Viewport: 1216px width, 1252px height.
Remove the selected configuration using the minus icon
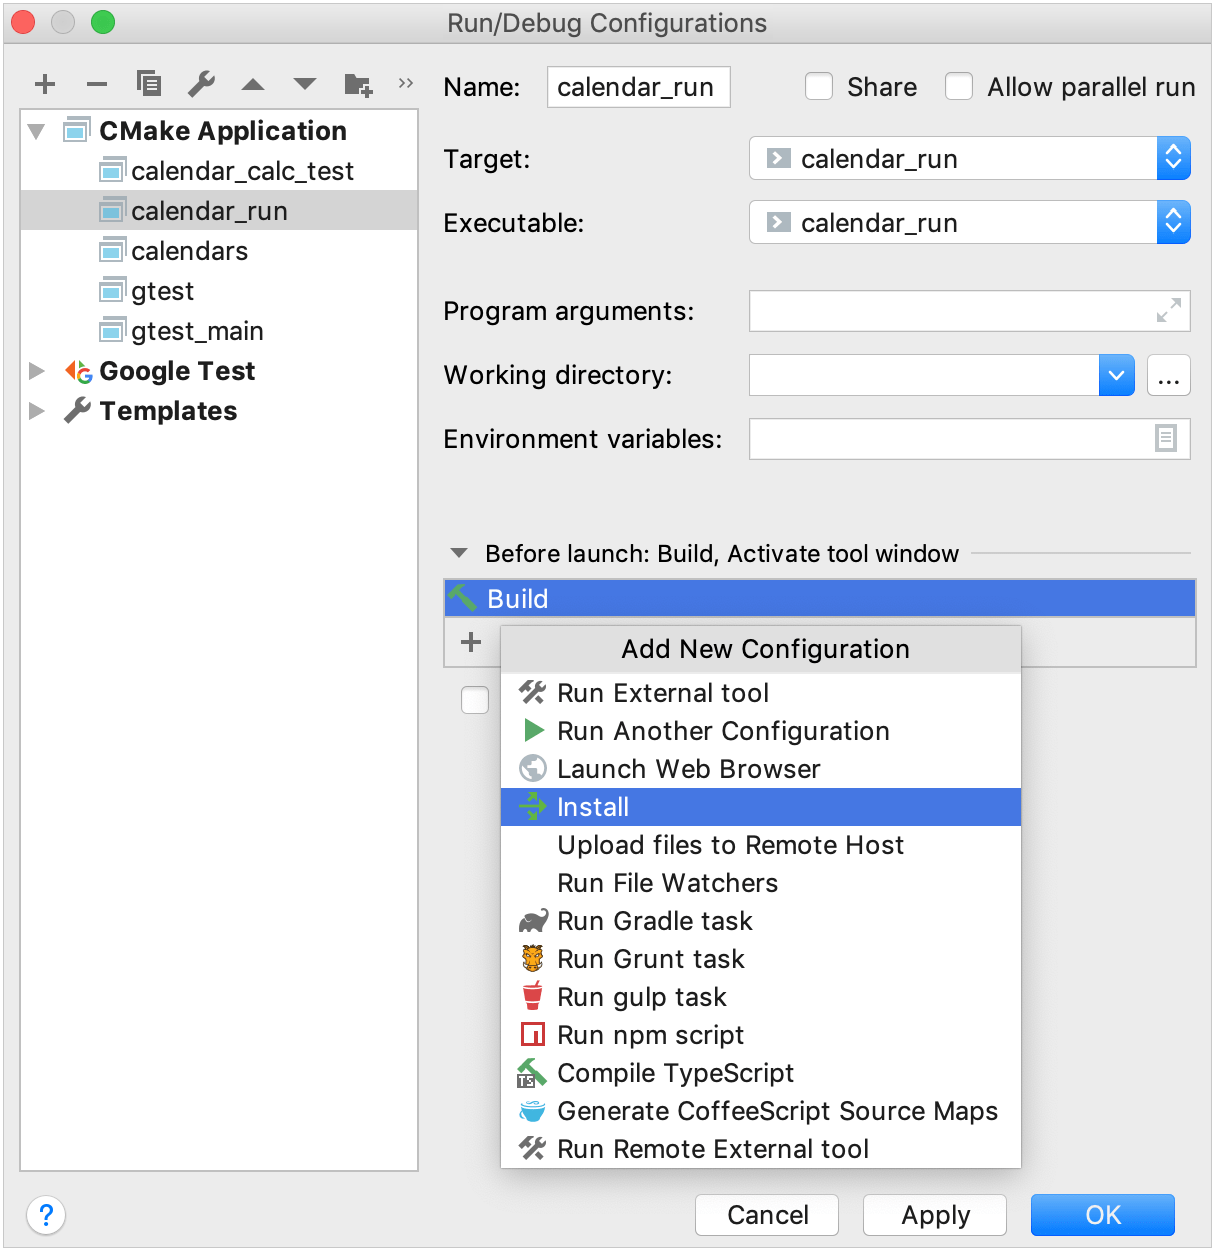click(x=97, y=84)
